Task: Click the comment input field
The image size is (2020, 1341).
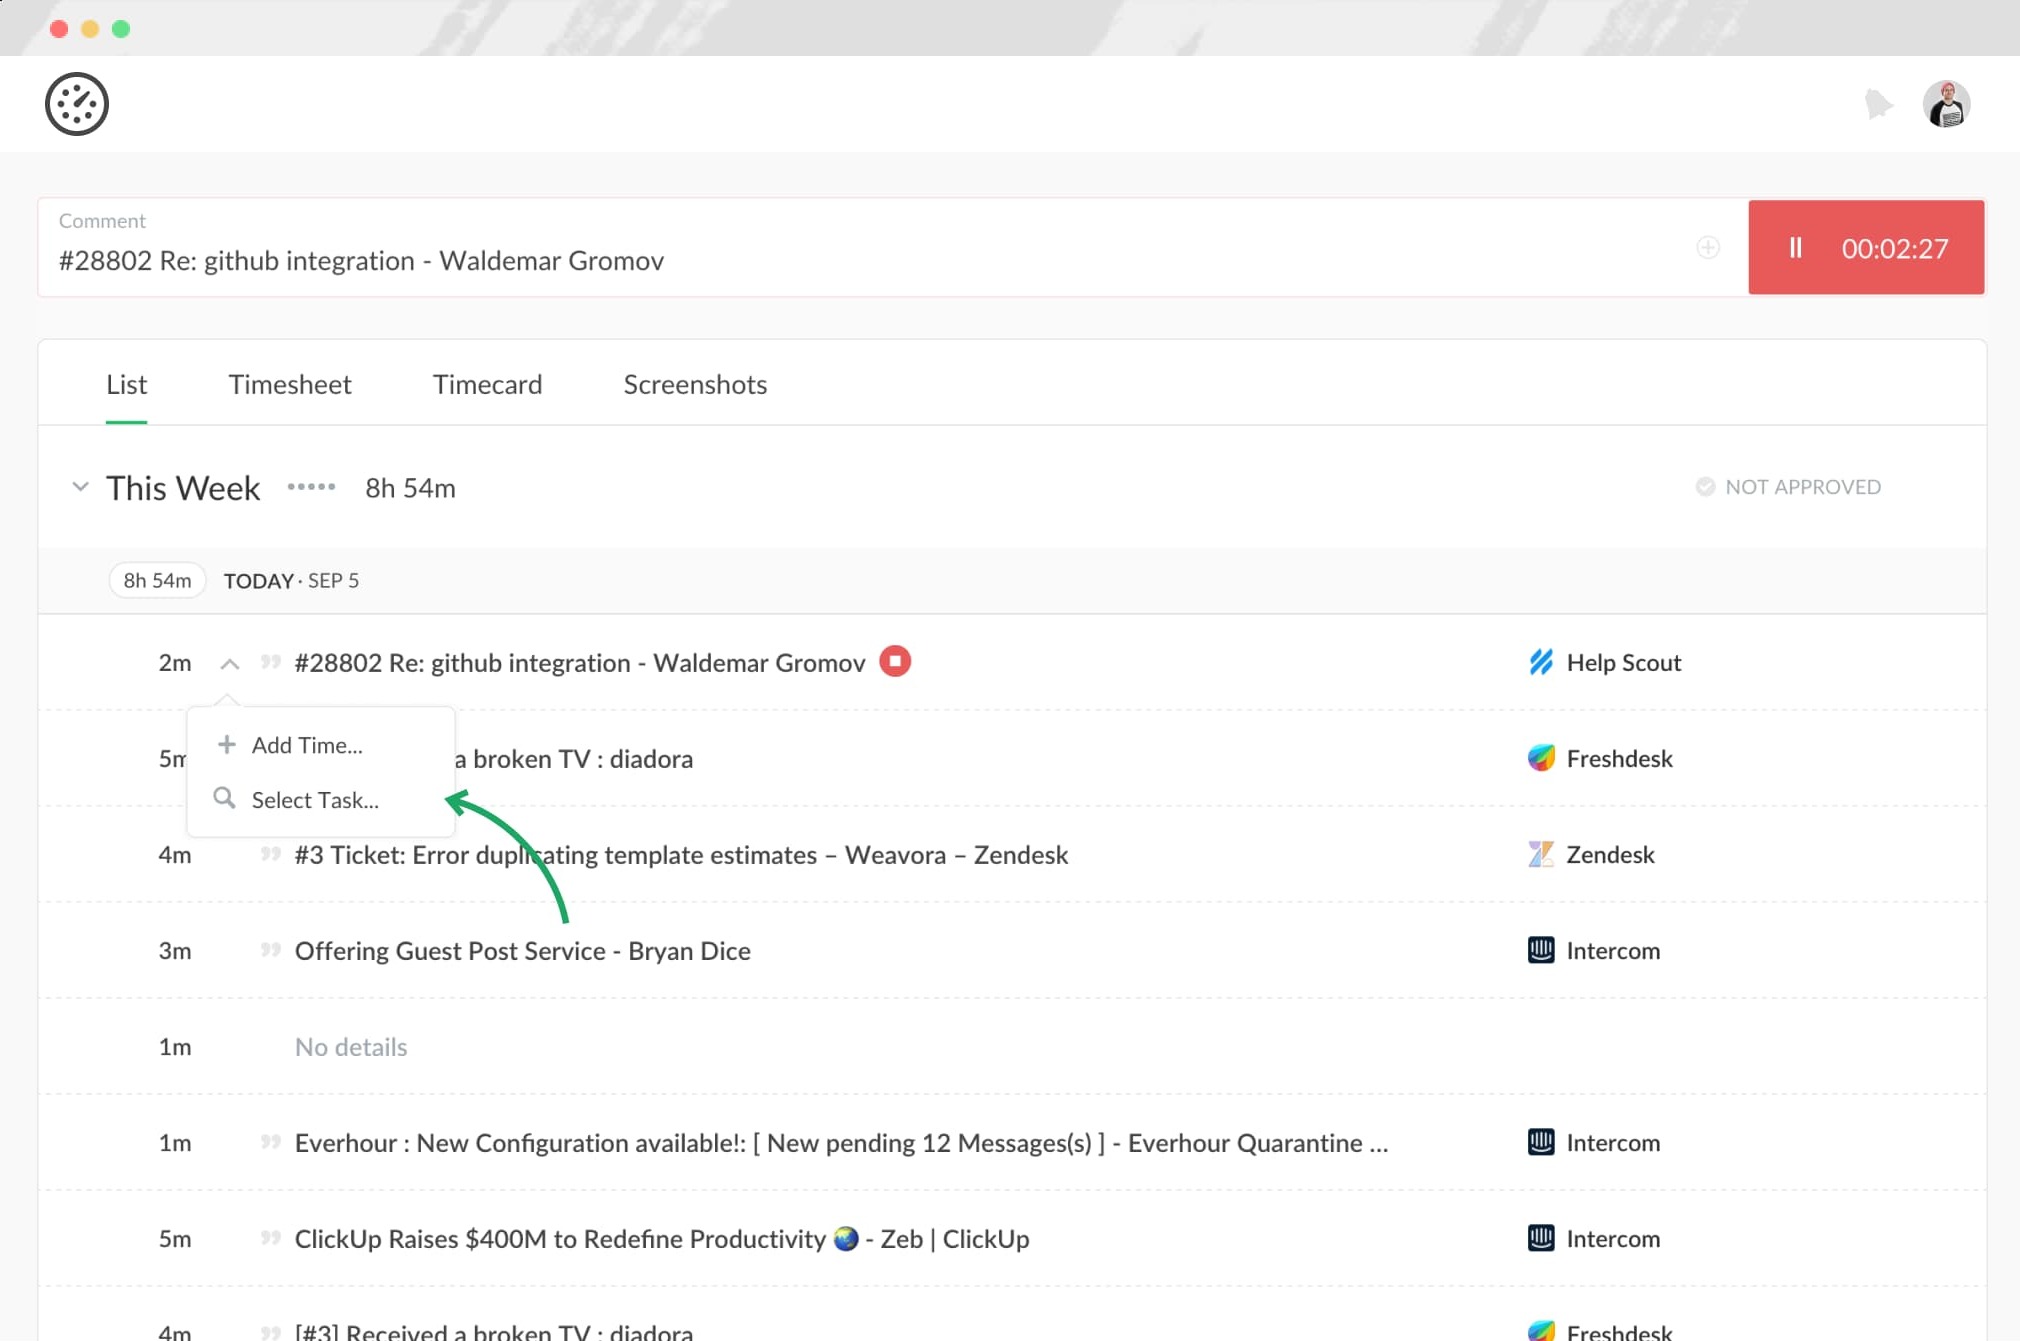Action: (700, 260)
